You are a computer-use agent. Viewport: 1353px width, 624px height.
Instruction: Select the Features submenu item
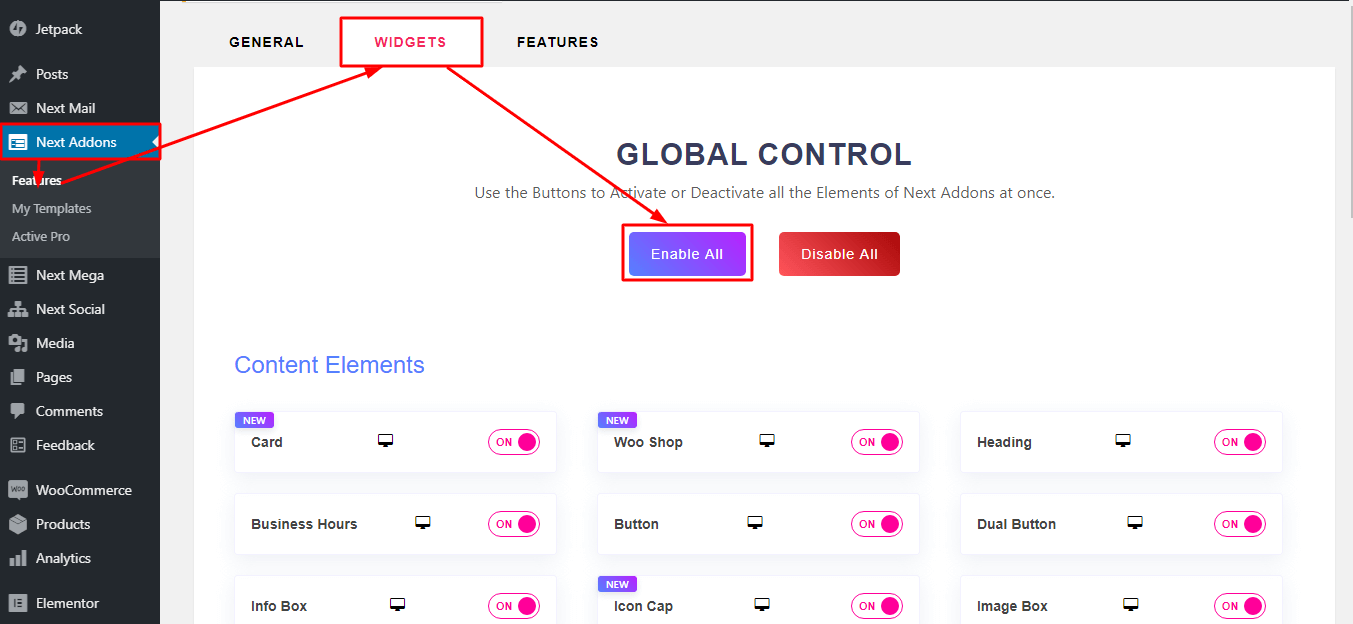tap(37, 181)
